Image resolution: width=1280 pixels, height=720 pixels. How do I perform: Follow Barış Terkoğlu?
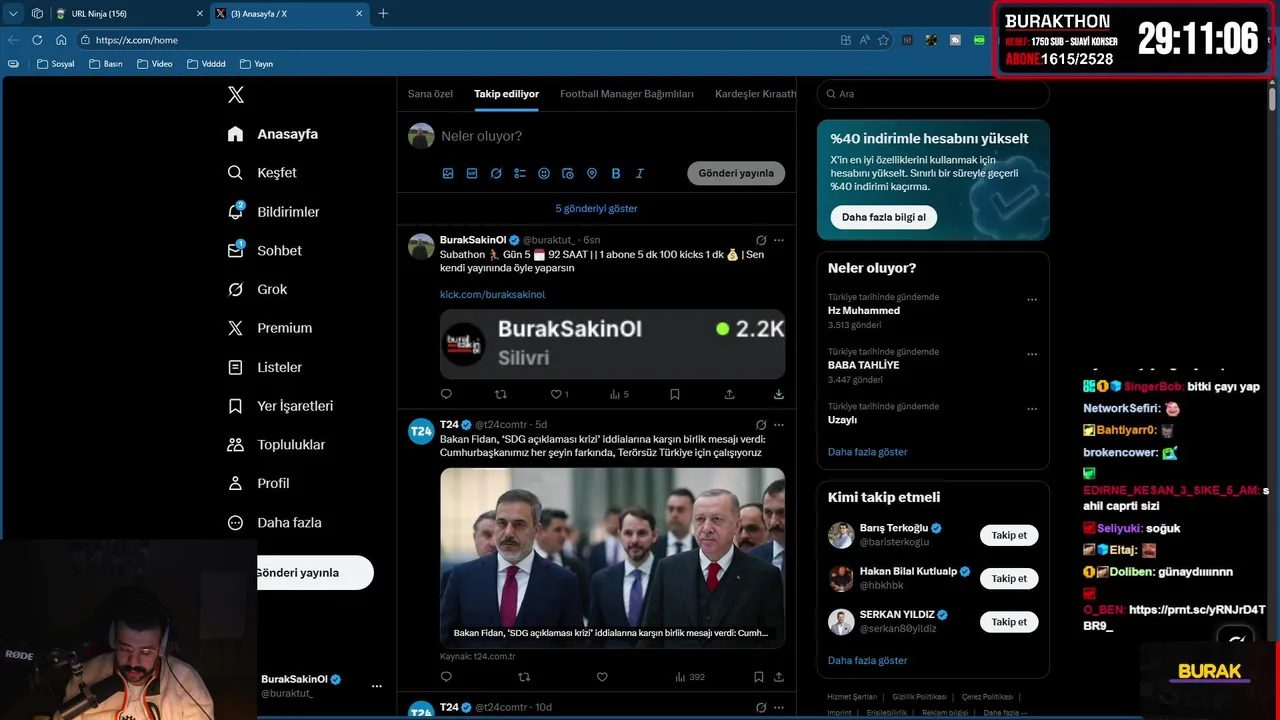coord(1009,535)
